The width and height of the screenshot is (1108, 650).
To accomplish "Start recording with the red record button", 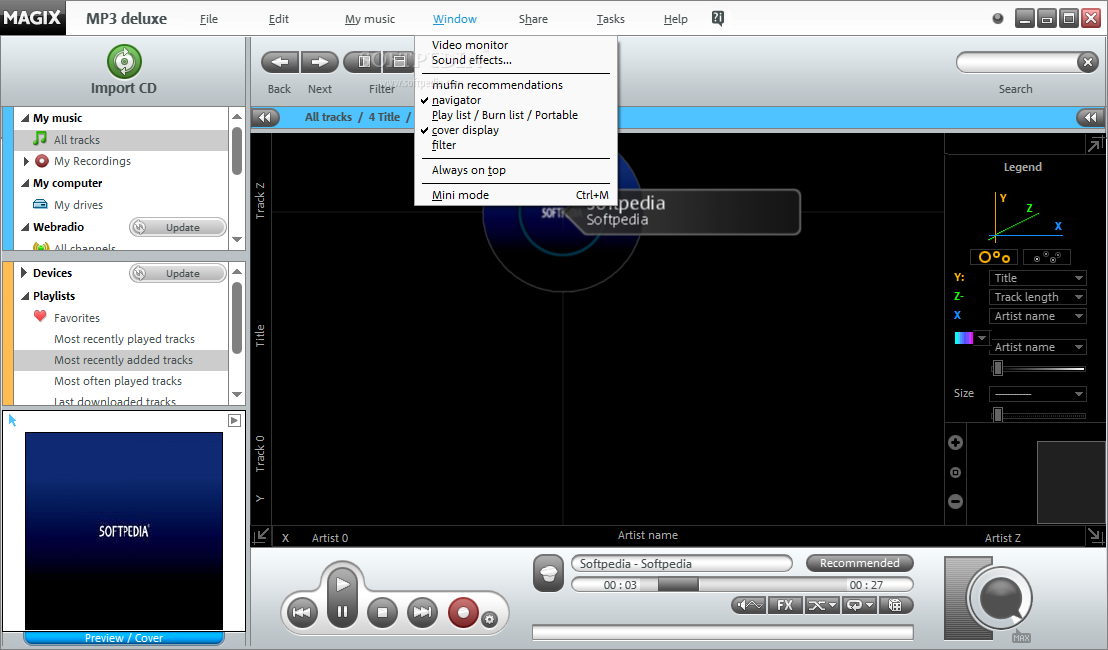I will pos(464,612).
